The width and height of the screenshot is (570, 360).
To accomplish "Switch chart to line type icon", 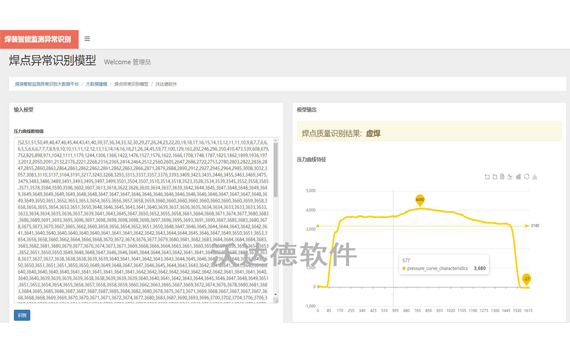I will coord(510,177).
